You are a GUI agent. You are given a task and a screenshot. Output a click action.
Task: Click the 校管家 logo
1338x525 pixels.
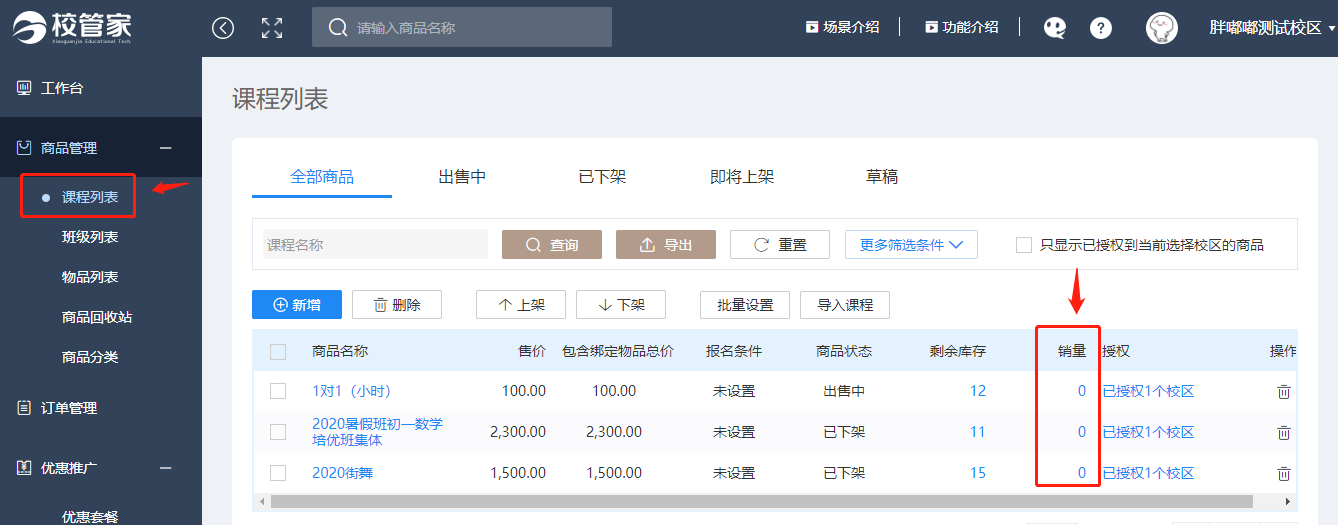(x=72, y=27)
